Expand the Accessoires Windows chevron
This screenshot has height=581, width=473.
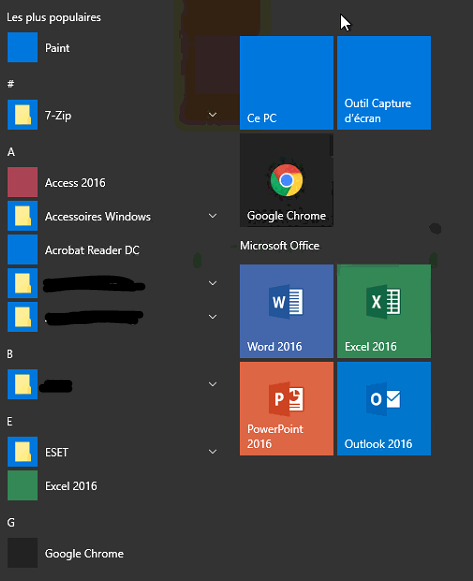point(213,216)
